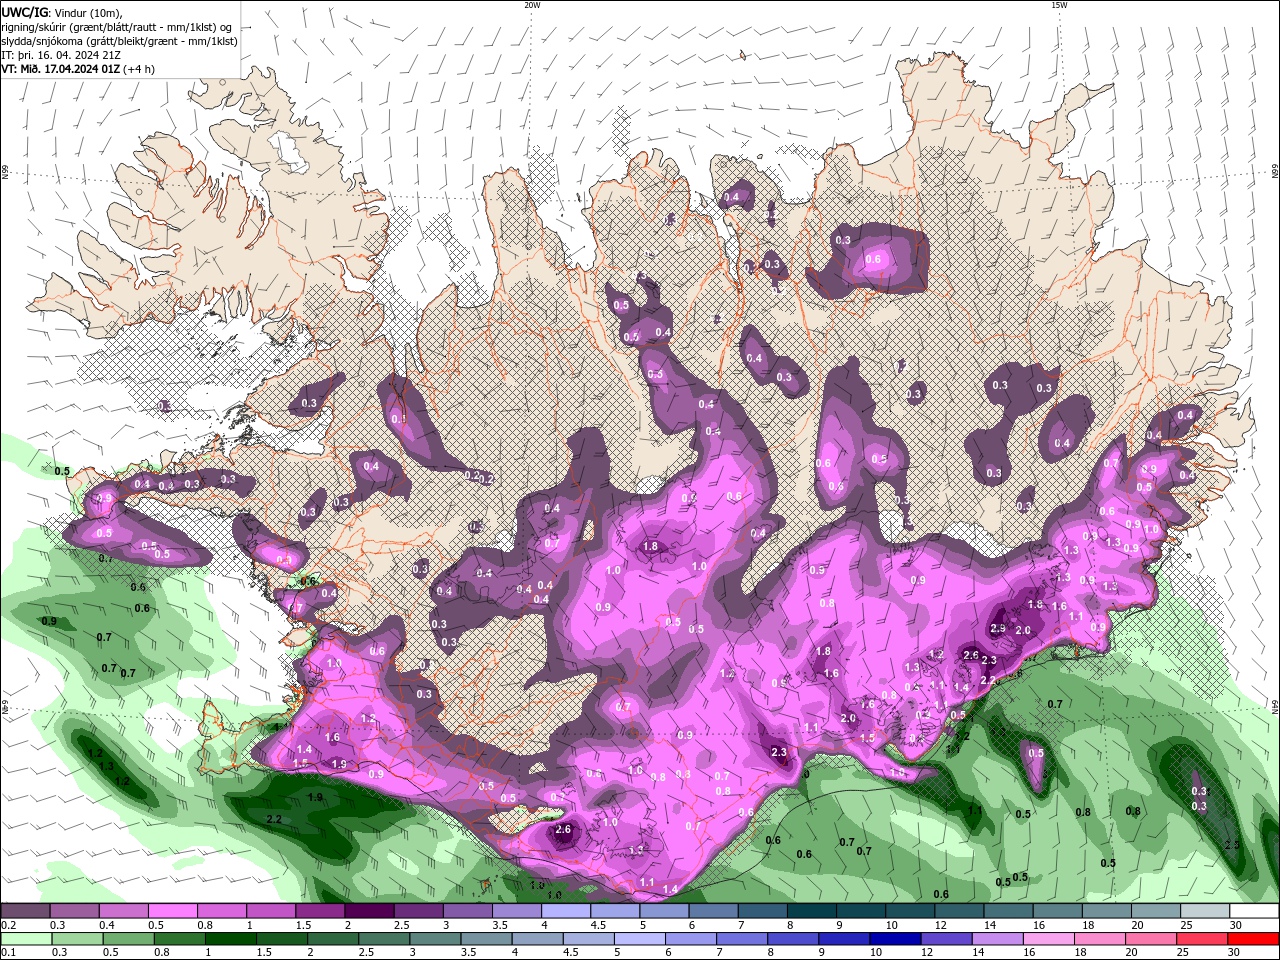
Task: Click the legend label '0.1'
Action: tap(8, 953)
